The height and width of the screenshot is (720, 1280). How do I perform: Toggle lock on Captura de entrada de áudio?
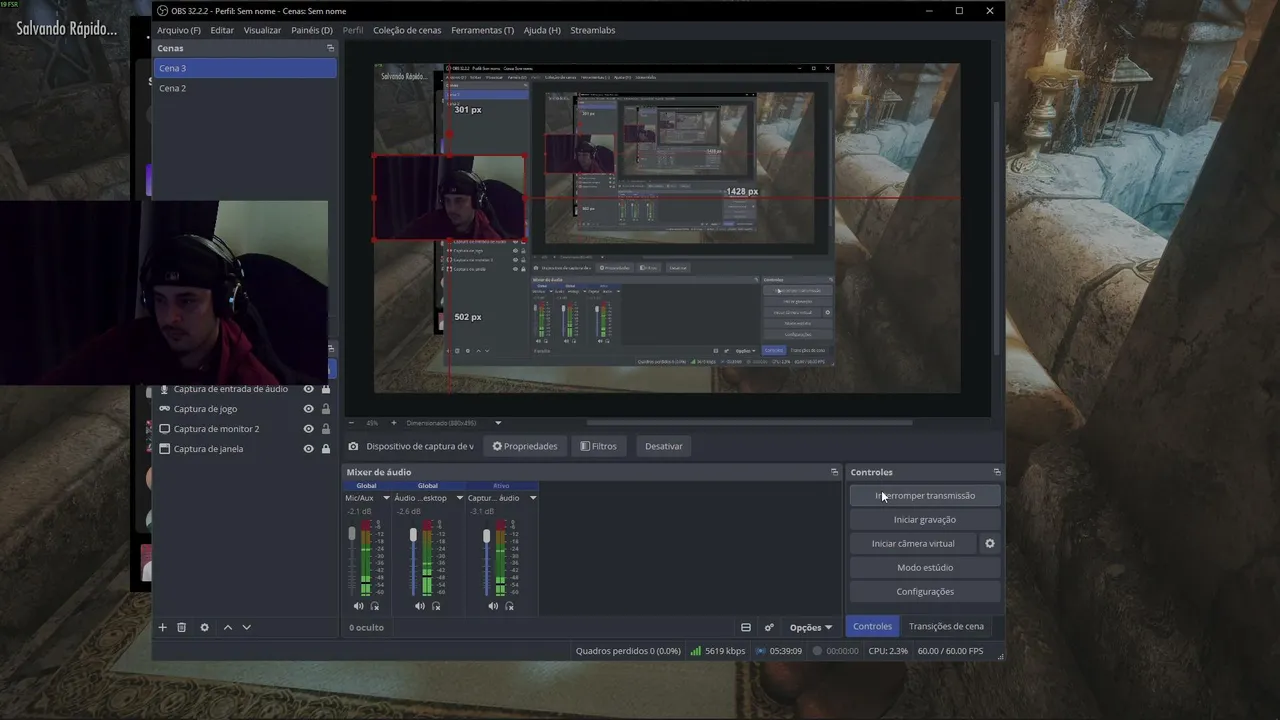[x=325, y=389]
